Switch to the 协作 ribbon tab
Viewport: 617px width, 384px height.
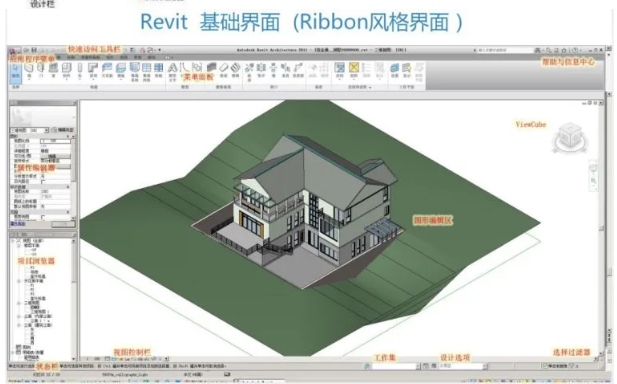pyautogui.click(x=111, y=57)
